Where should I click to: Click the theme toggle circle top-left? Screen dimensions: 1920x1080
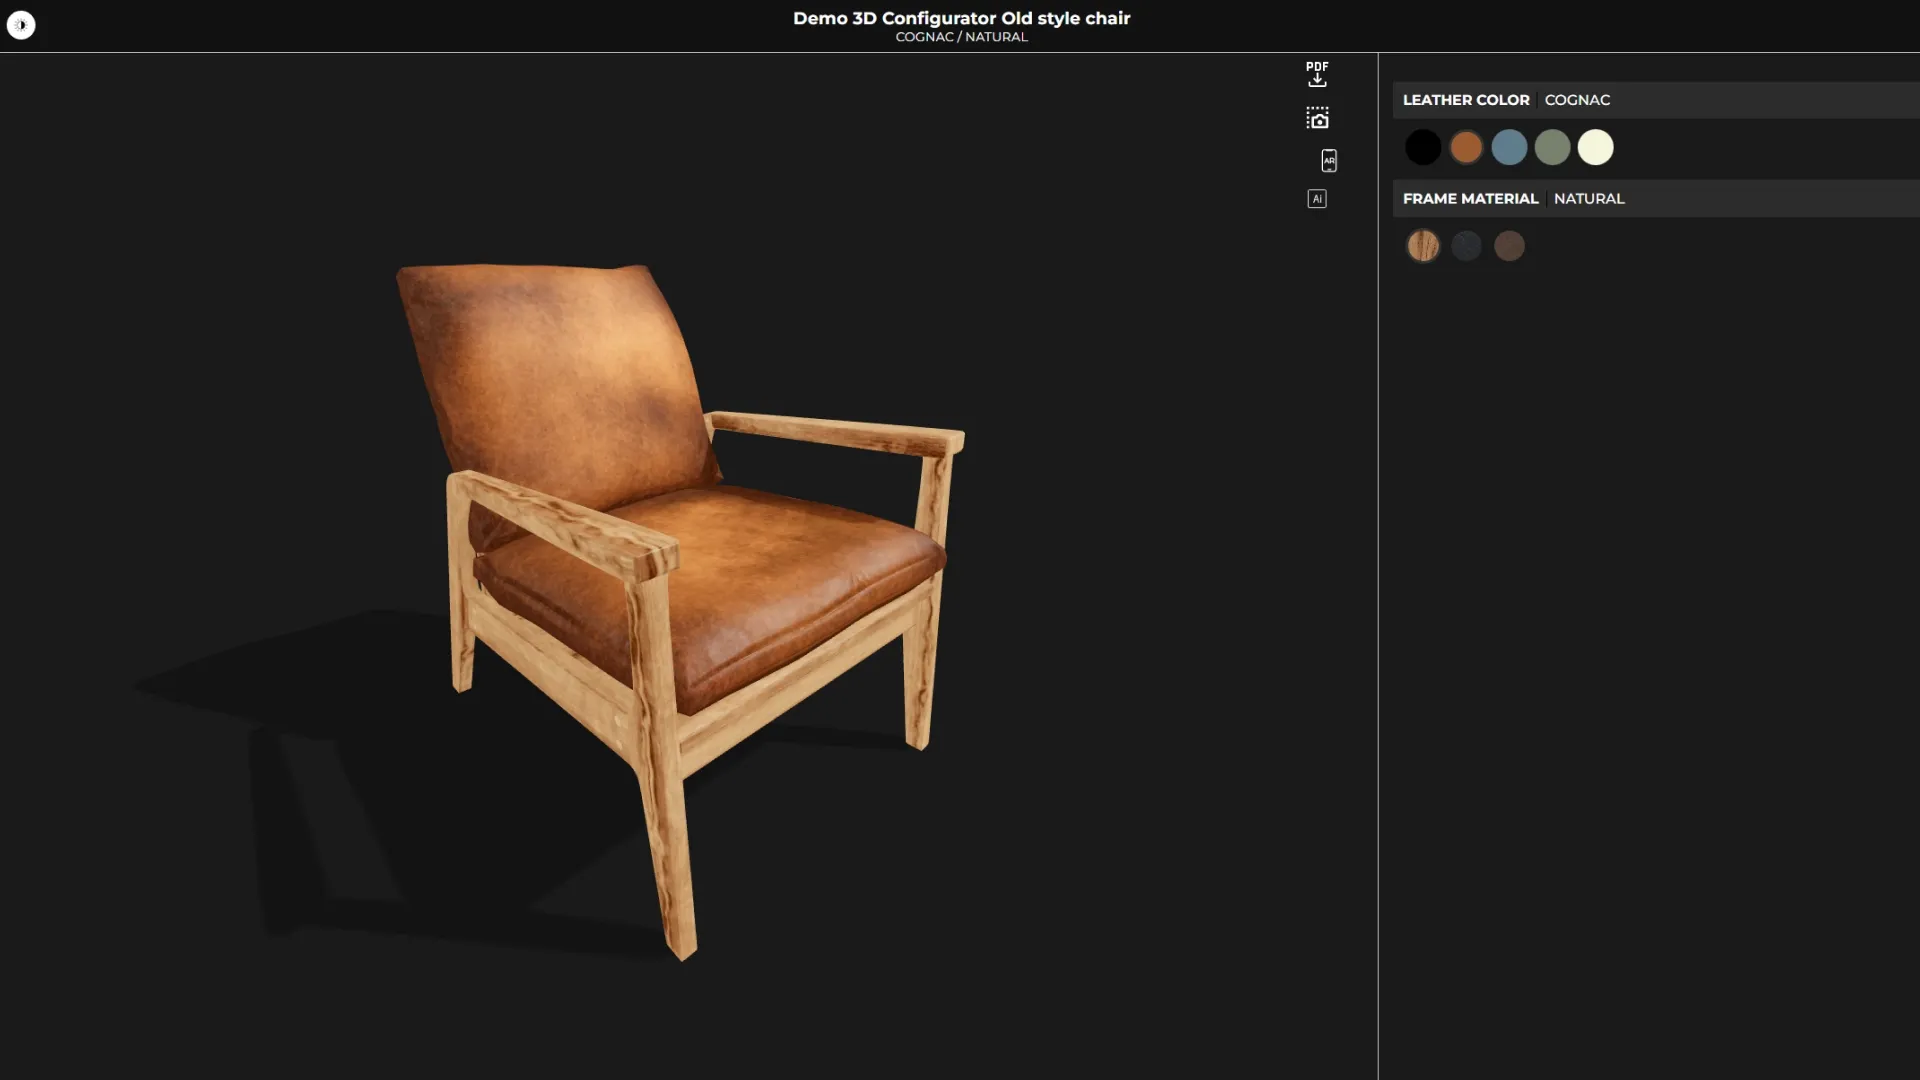[x=22, y=24]
